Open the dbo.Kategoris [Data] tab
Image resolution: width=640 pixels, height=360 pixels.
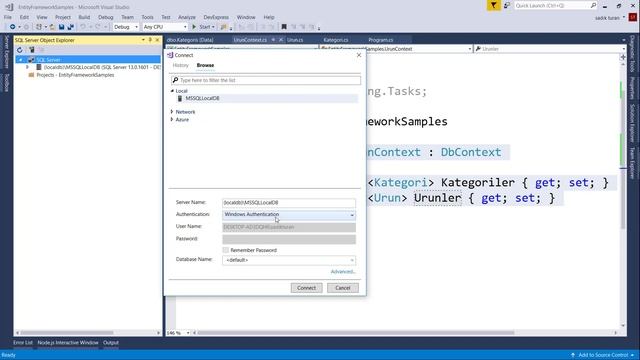190,40
